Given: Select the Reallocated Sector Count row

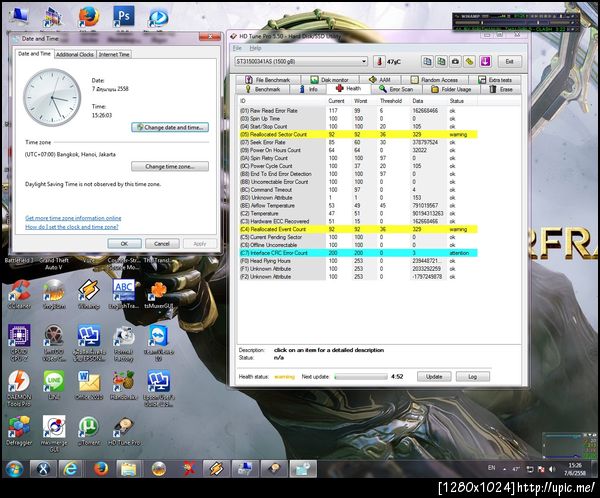Looking at the screenshot, I should [358, 134].
